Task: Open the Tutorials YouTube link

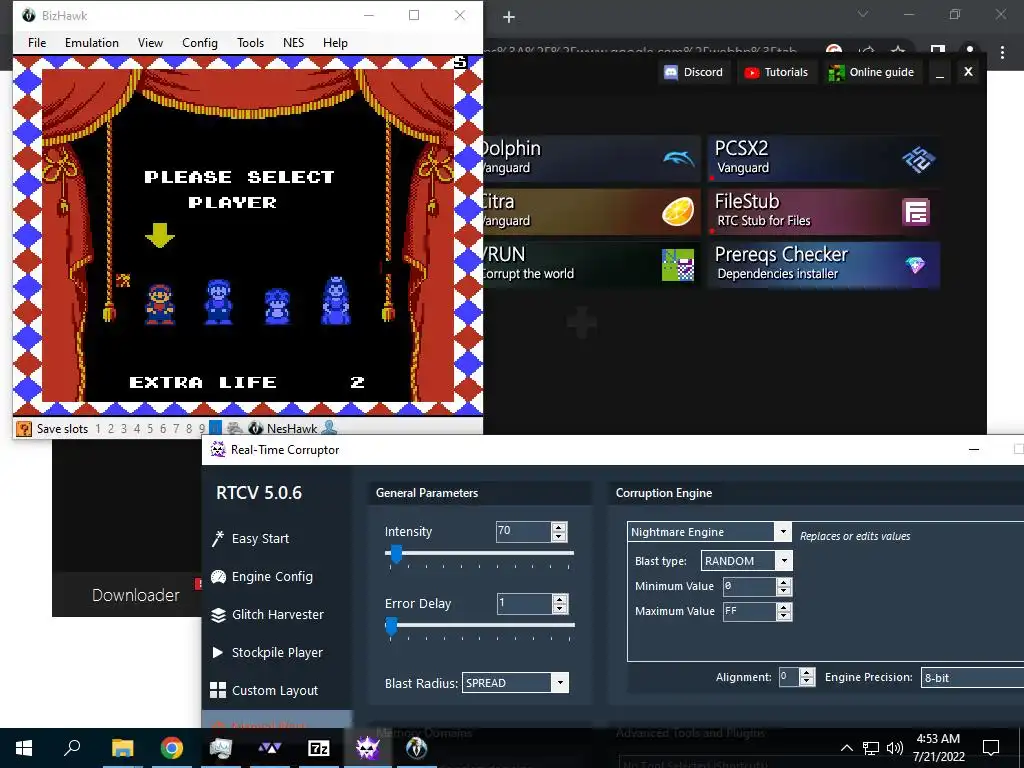Action: point(776,72)
